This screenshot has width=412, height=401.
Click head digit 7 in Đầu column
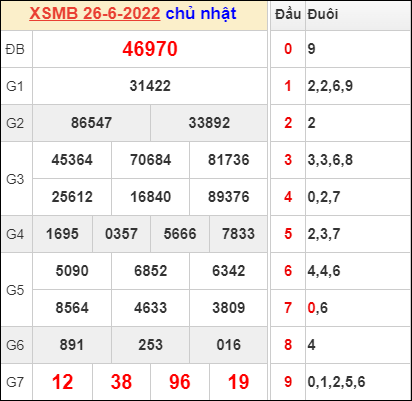pos(288,308)
